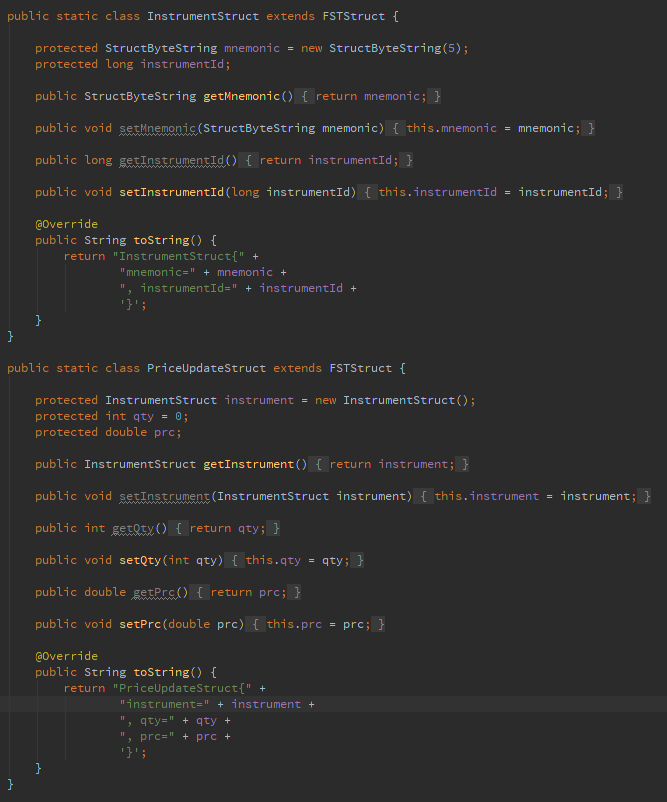Screen dimensions: 667x802
Task: Click the "instrument=" string on the highlighted line
Action: [x=165, y=704]
